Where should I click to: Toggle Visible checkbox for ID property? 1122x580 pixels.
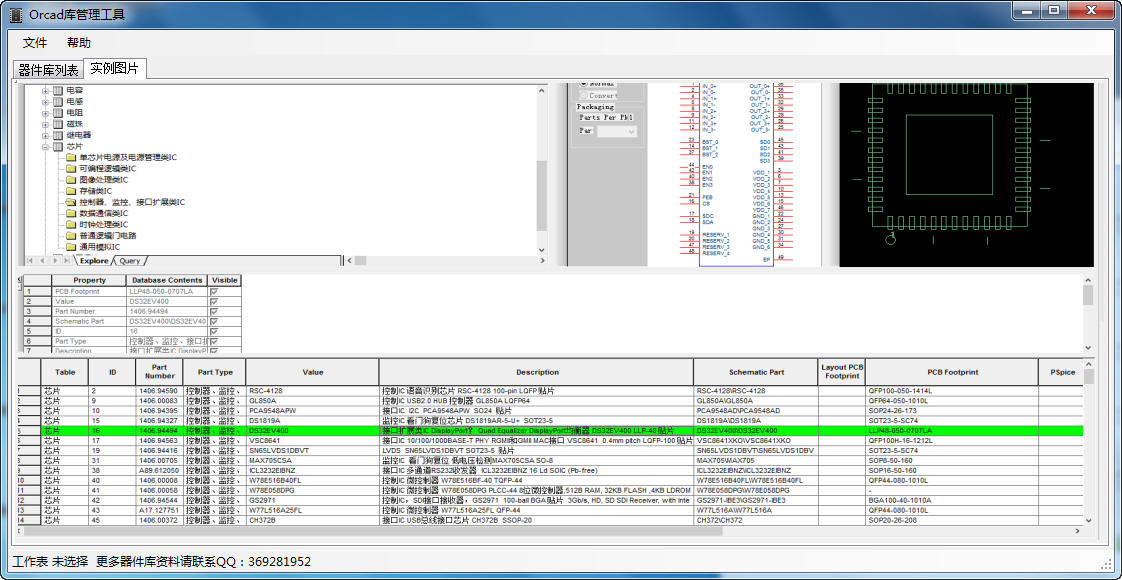[x=213, y=331]
